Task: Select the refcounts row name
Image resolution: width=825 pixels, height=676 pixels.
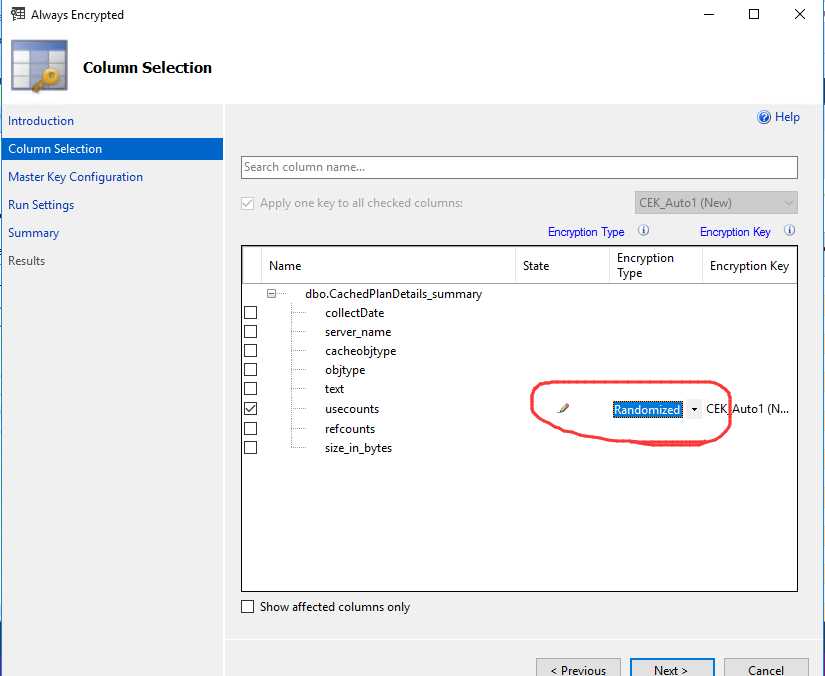Action: click(350, 429)
